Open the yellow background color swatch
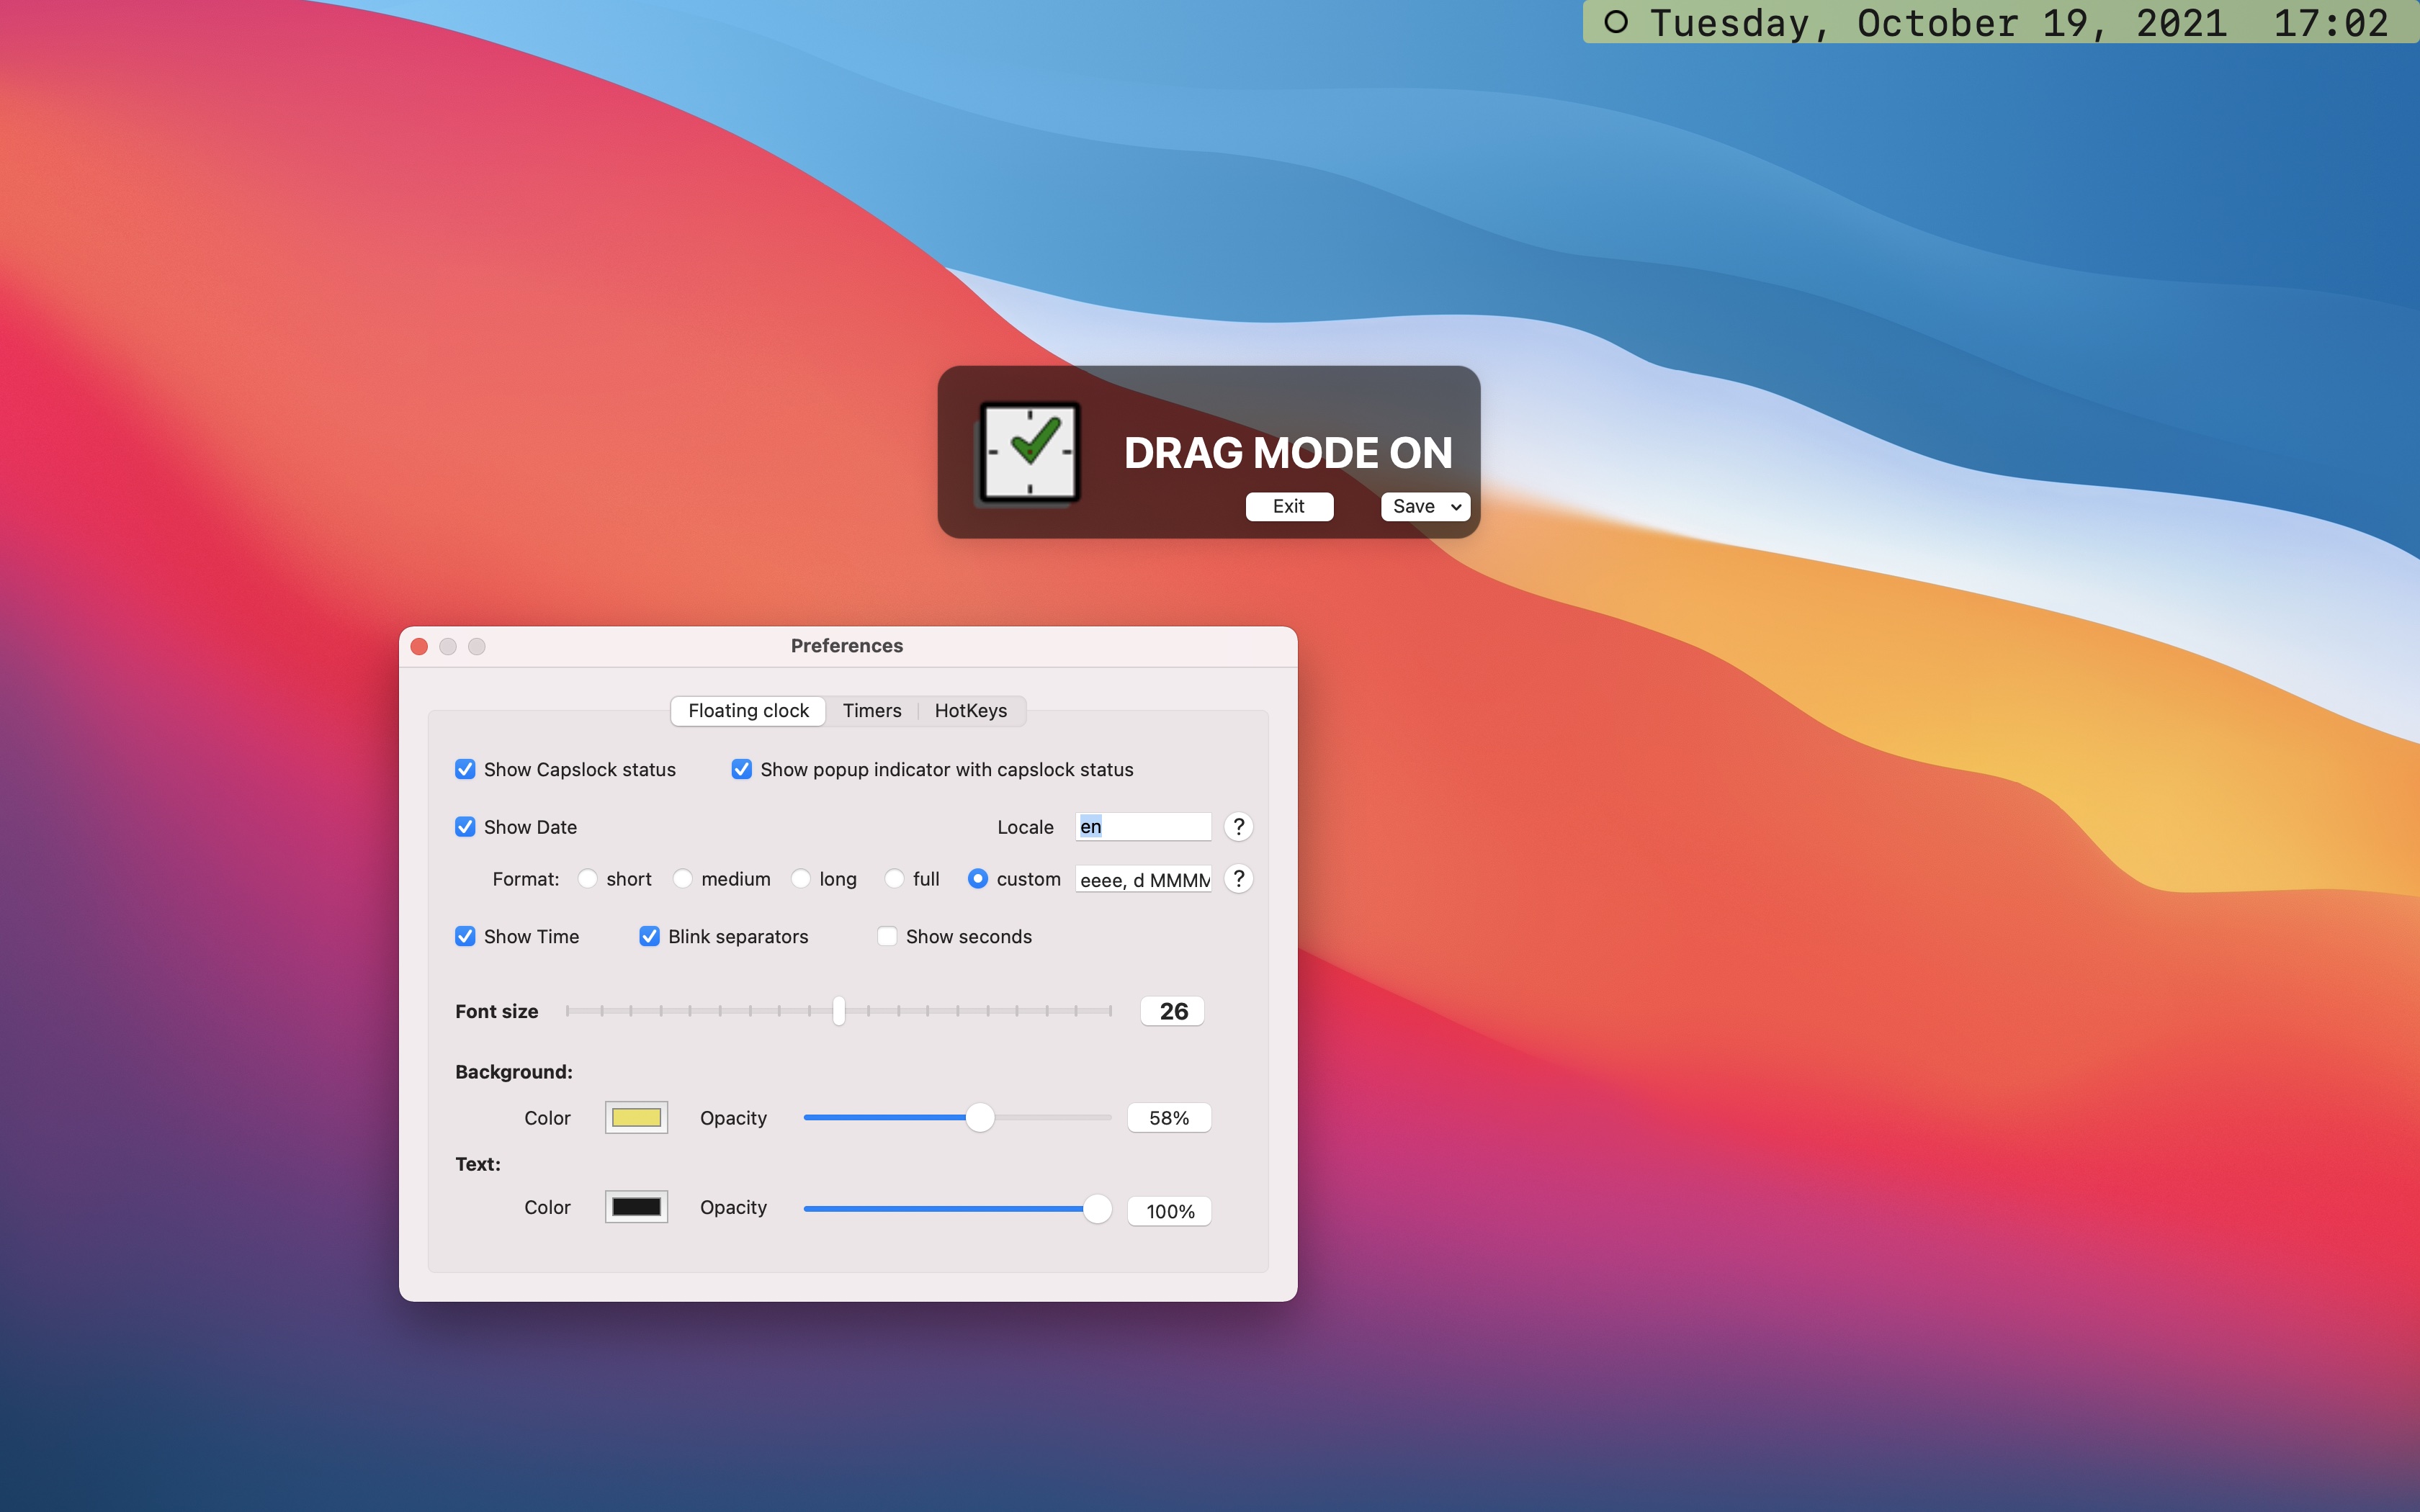 [x=636, y=1117]
